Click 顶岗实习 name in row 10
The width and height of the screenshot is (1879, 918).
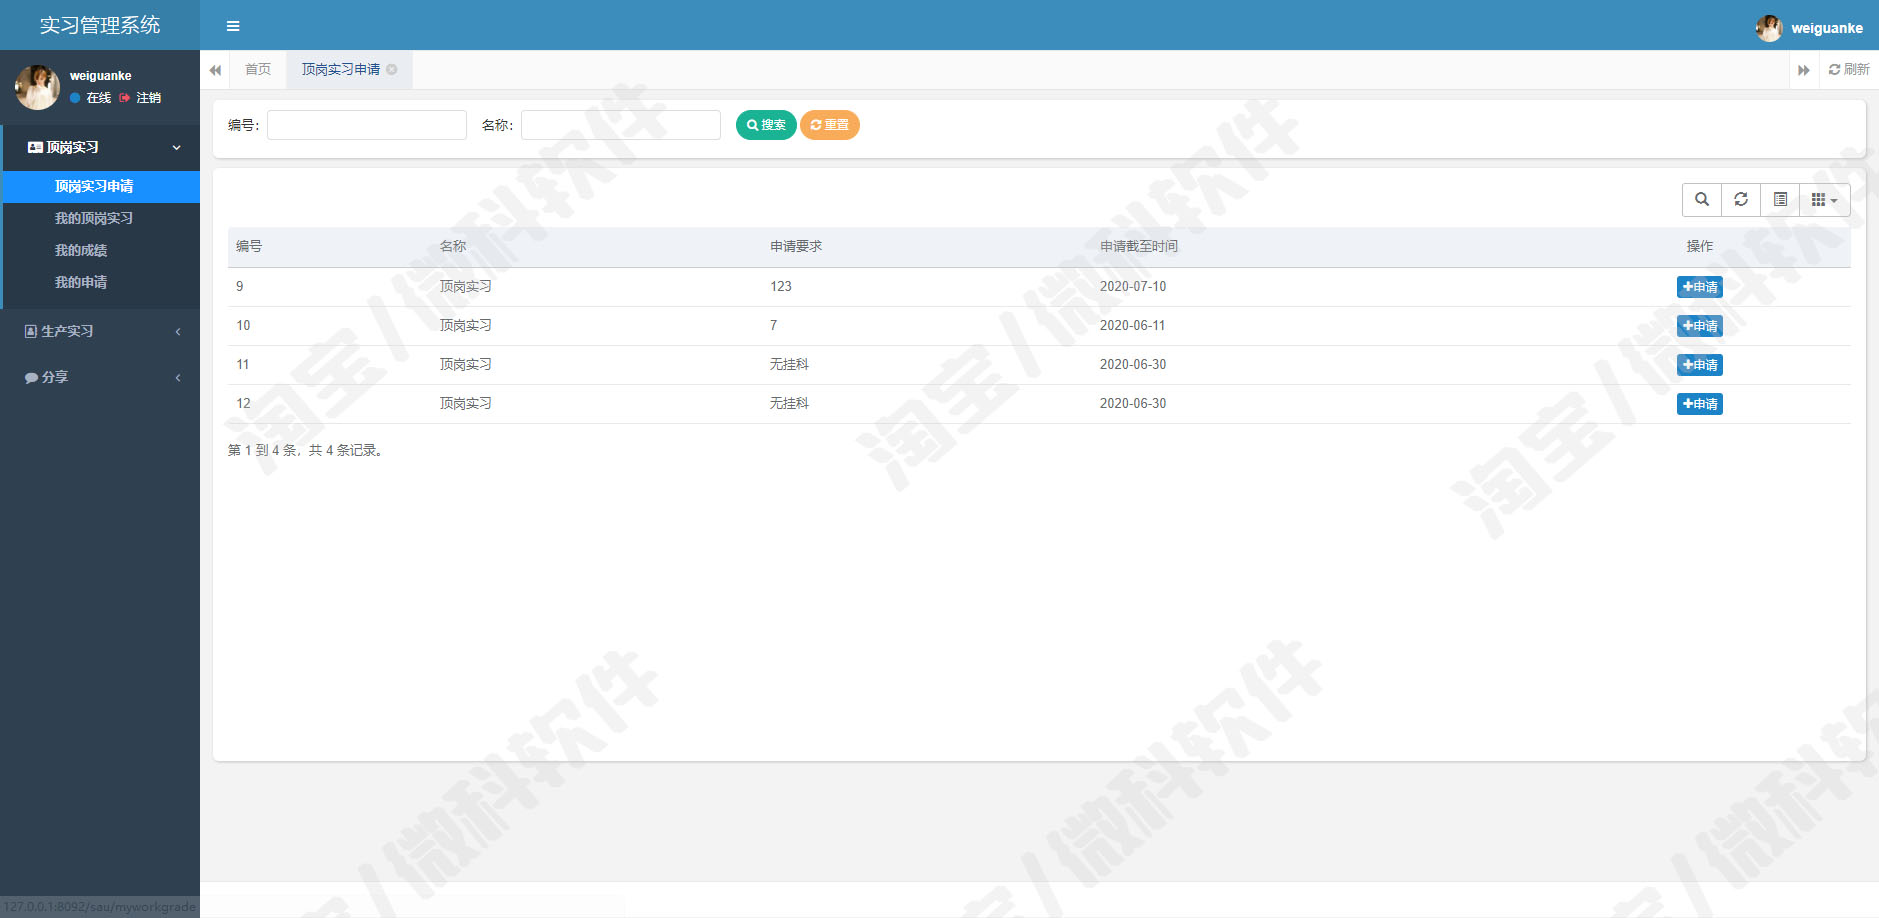pyautogui.click(x=466, y=325)
